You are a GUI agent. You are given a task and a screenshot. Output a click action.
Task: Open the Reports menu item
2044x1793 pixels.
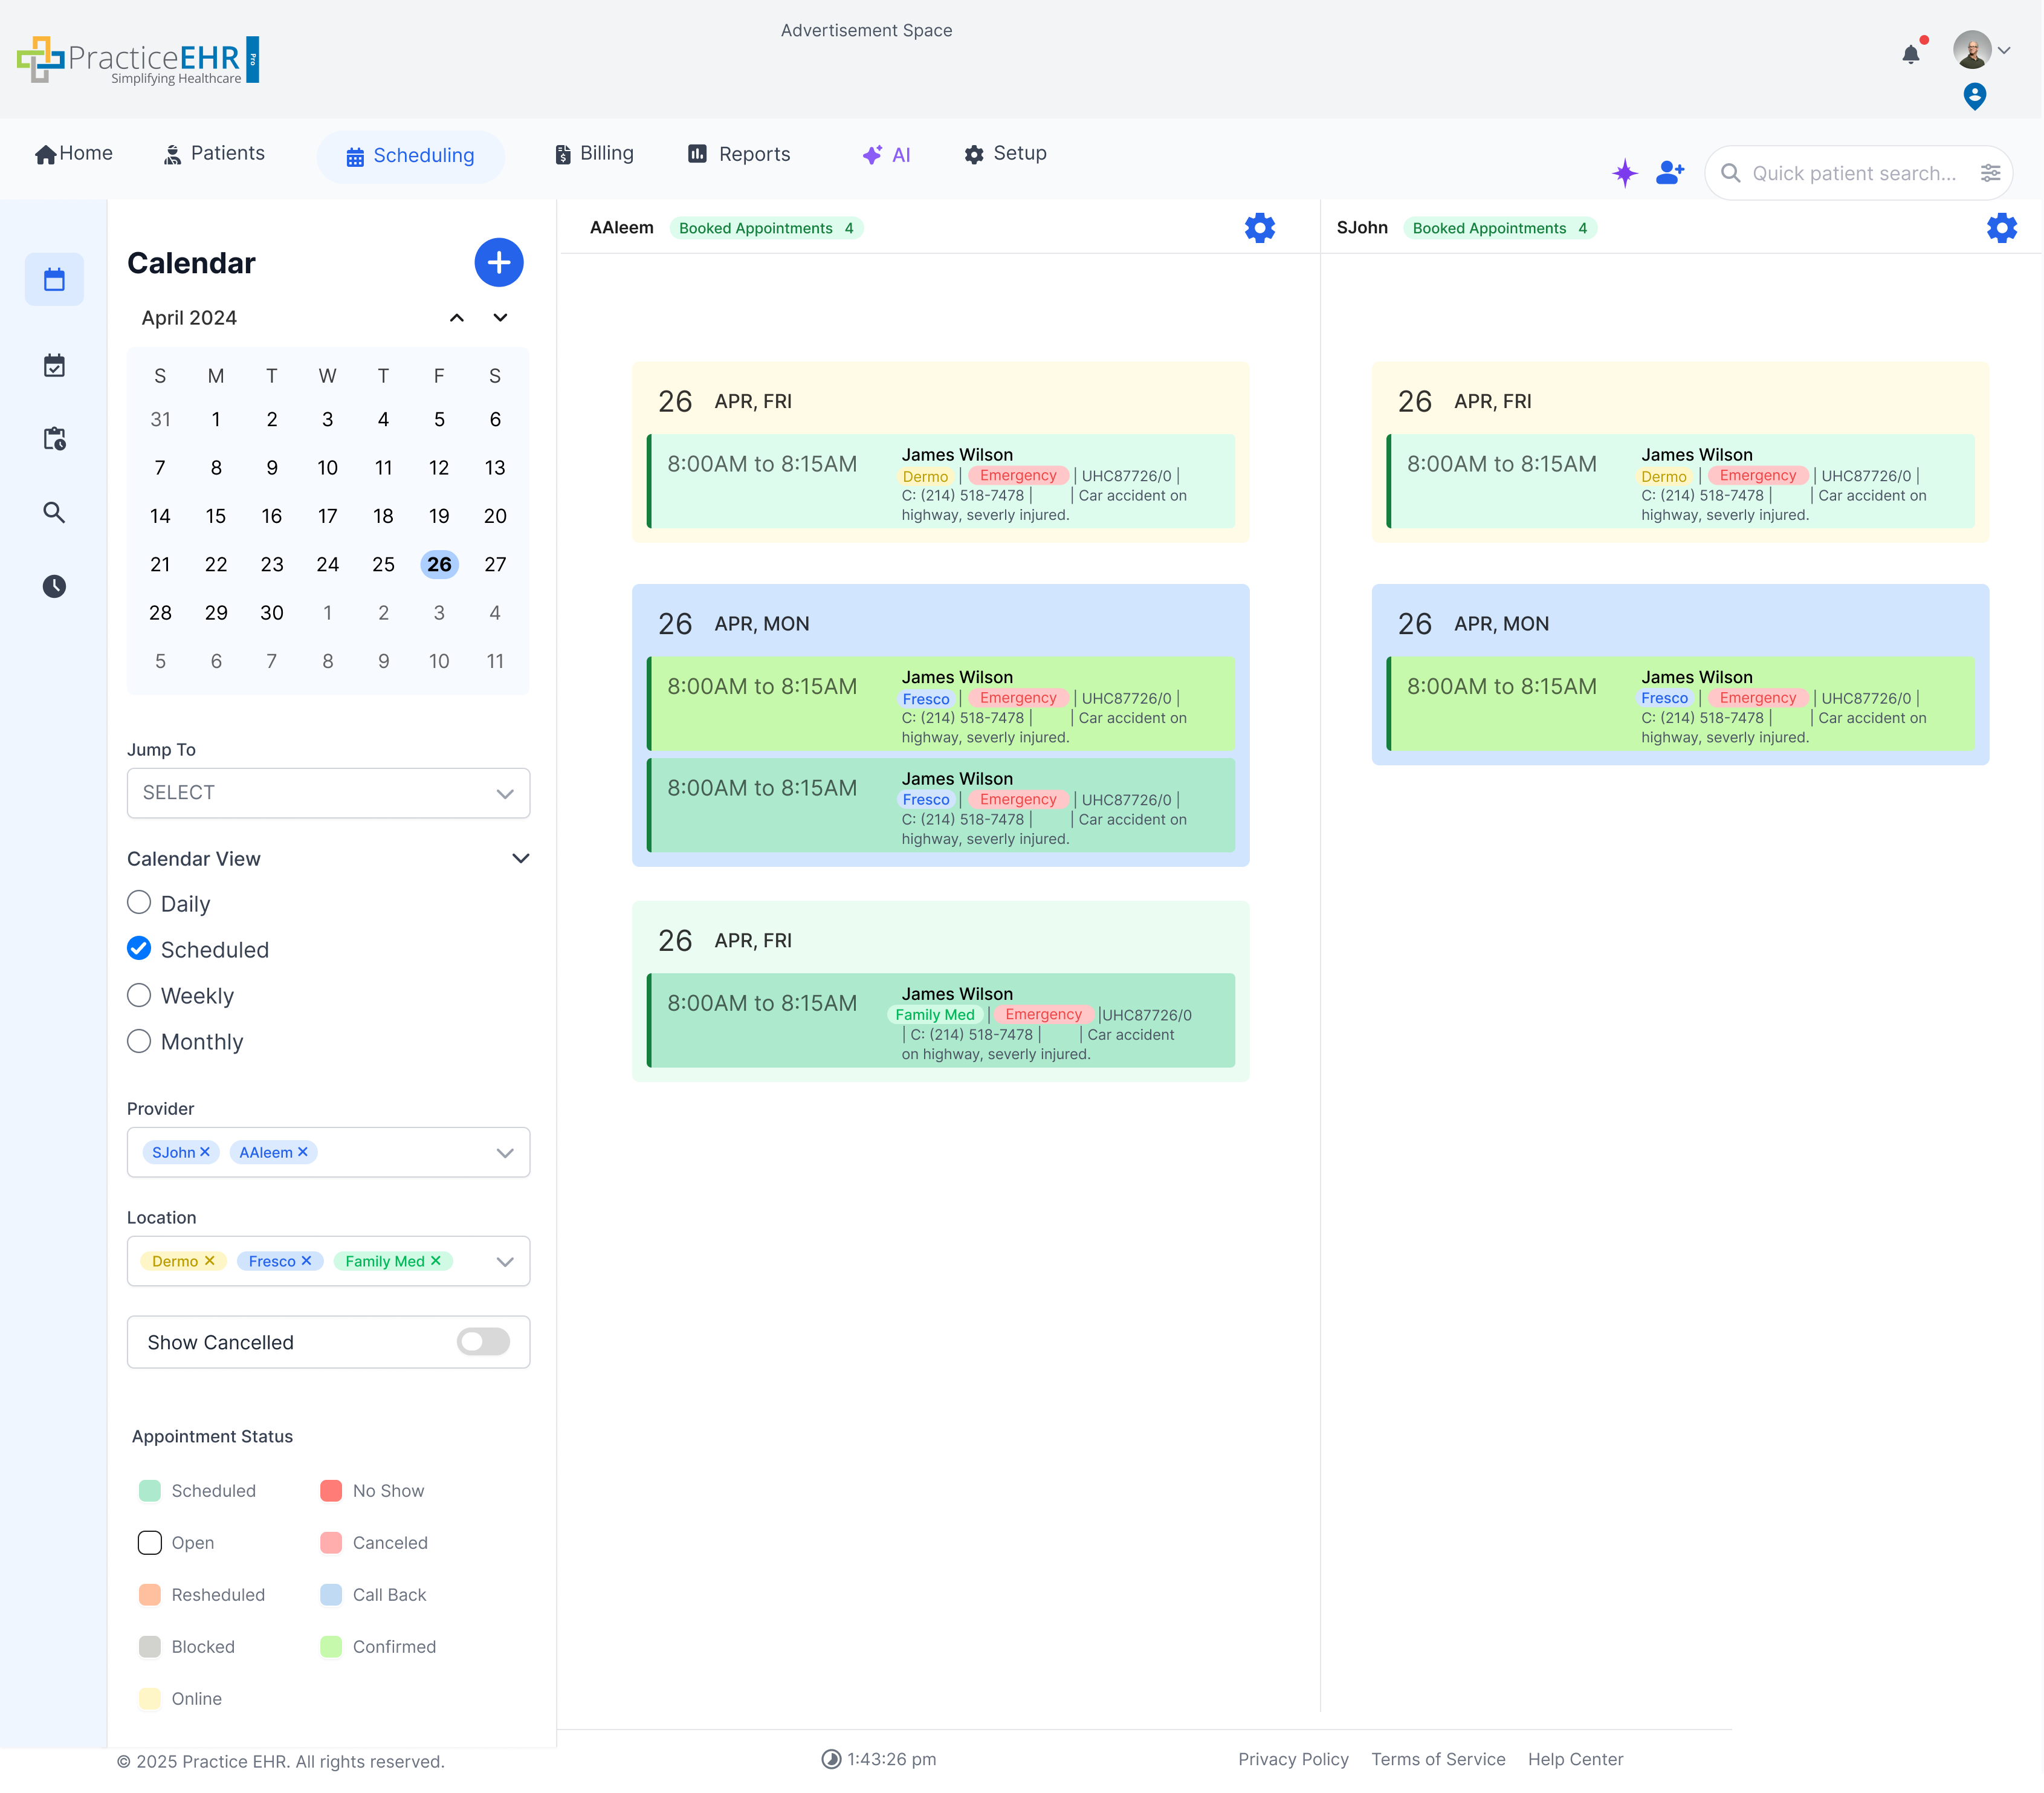point(740,153)
